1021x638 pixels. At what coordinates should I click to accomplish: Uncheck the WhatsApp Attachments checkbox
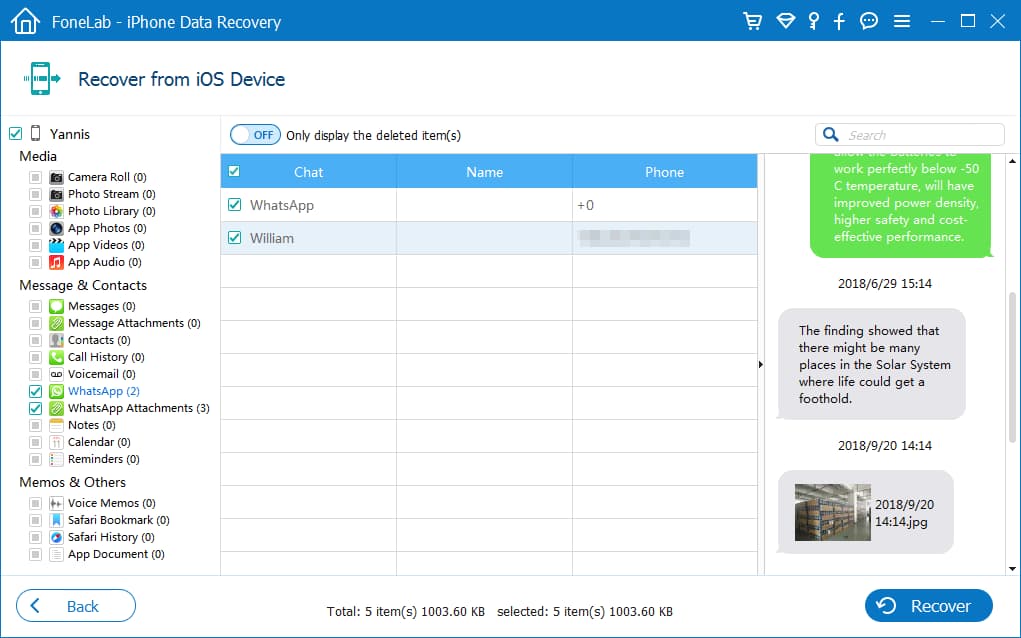coord(36,409)
